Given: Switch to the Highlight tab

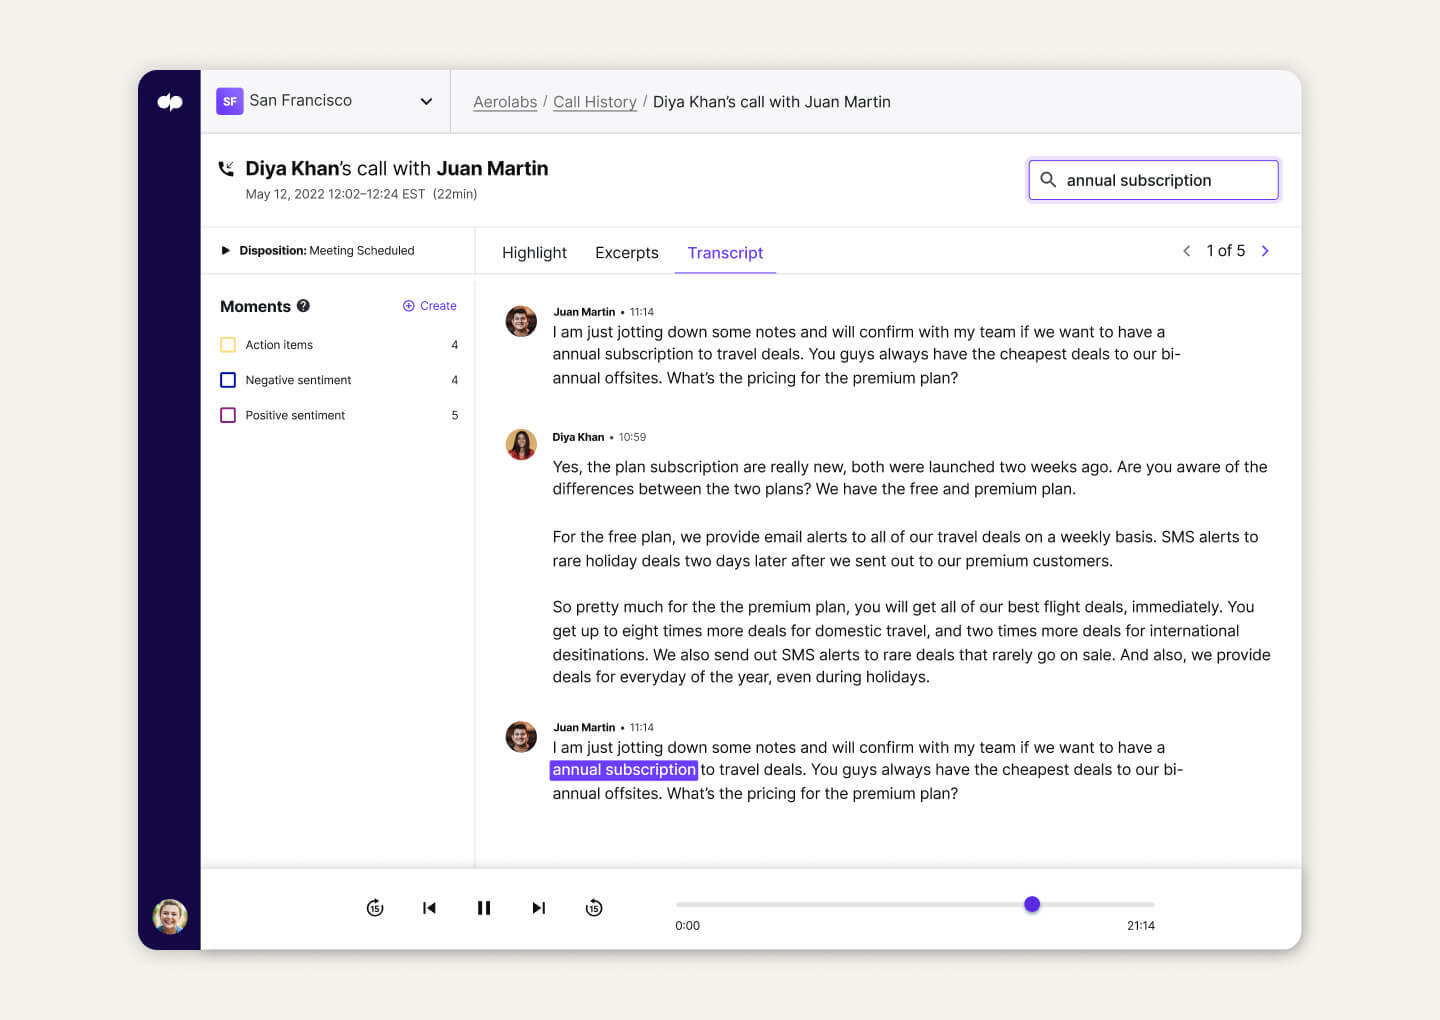Looking at the screenshot, I should point(534,252).
